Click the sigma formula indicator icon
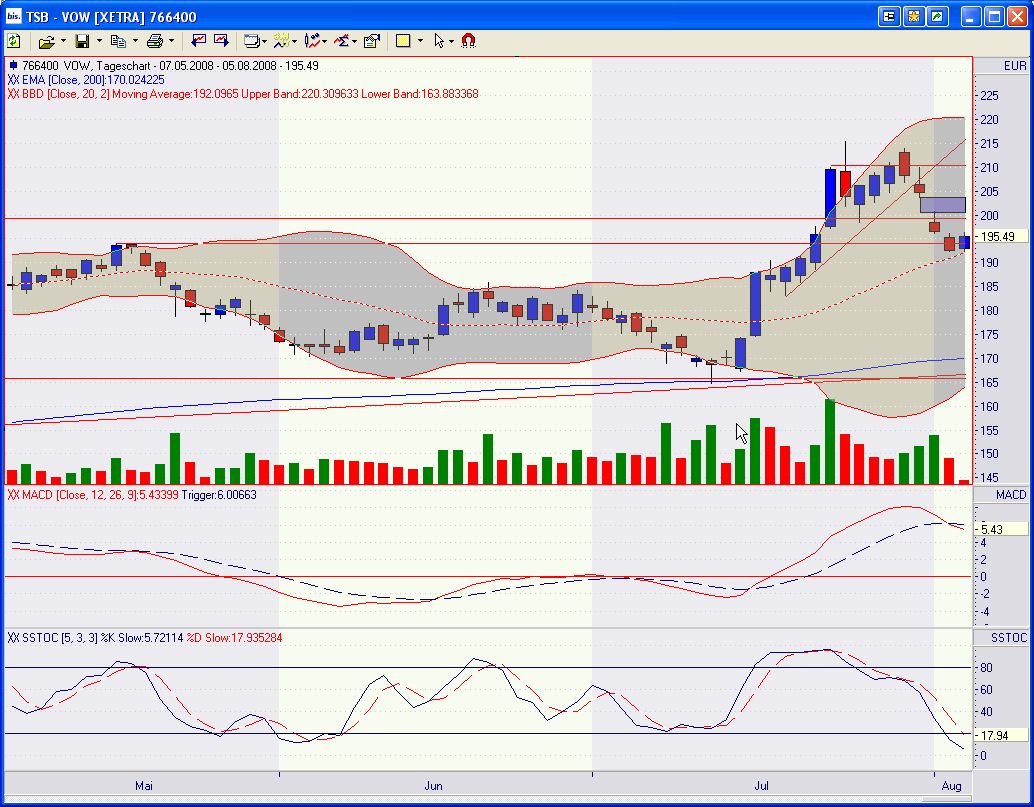This screenshot has width=1034, height=807. pos(342,41)
